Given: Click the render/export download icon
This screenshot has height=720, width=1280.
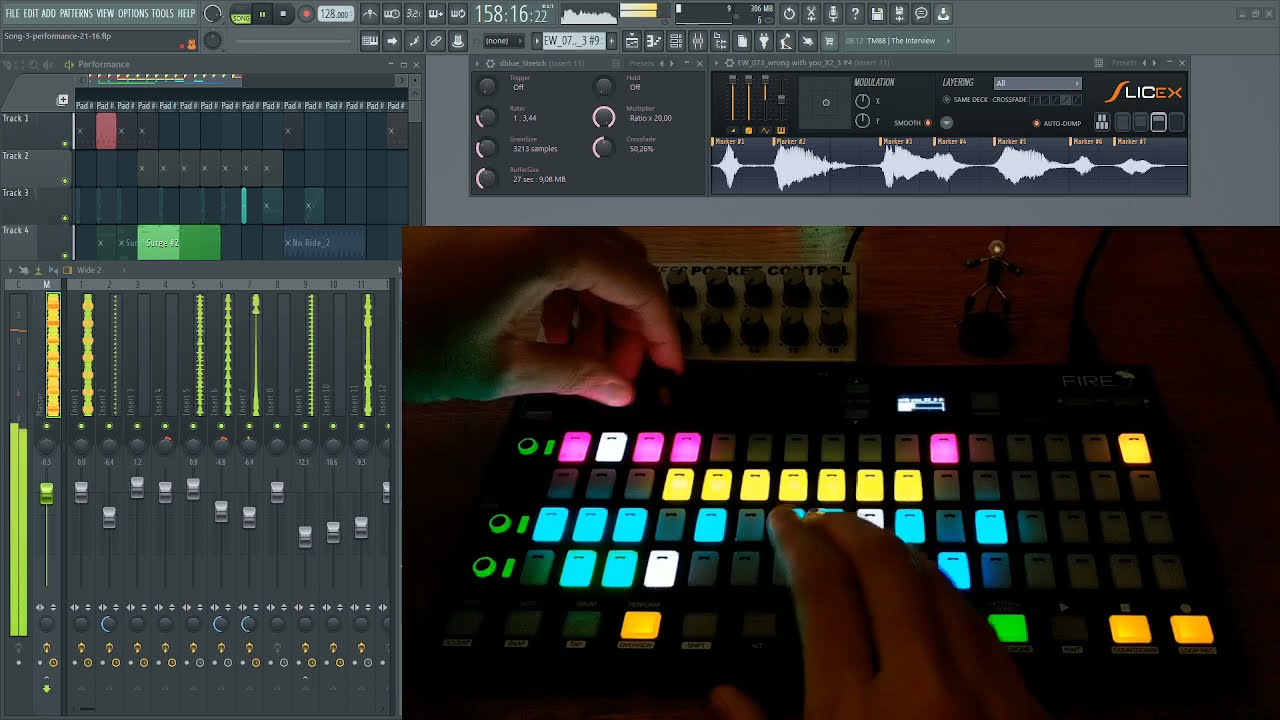Looking at the screenshot, I should click(943, 14).
